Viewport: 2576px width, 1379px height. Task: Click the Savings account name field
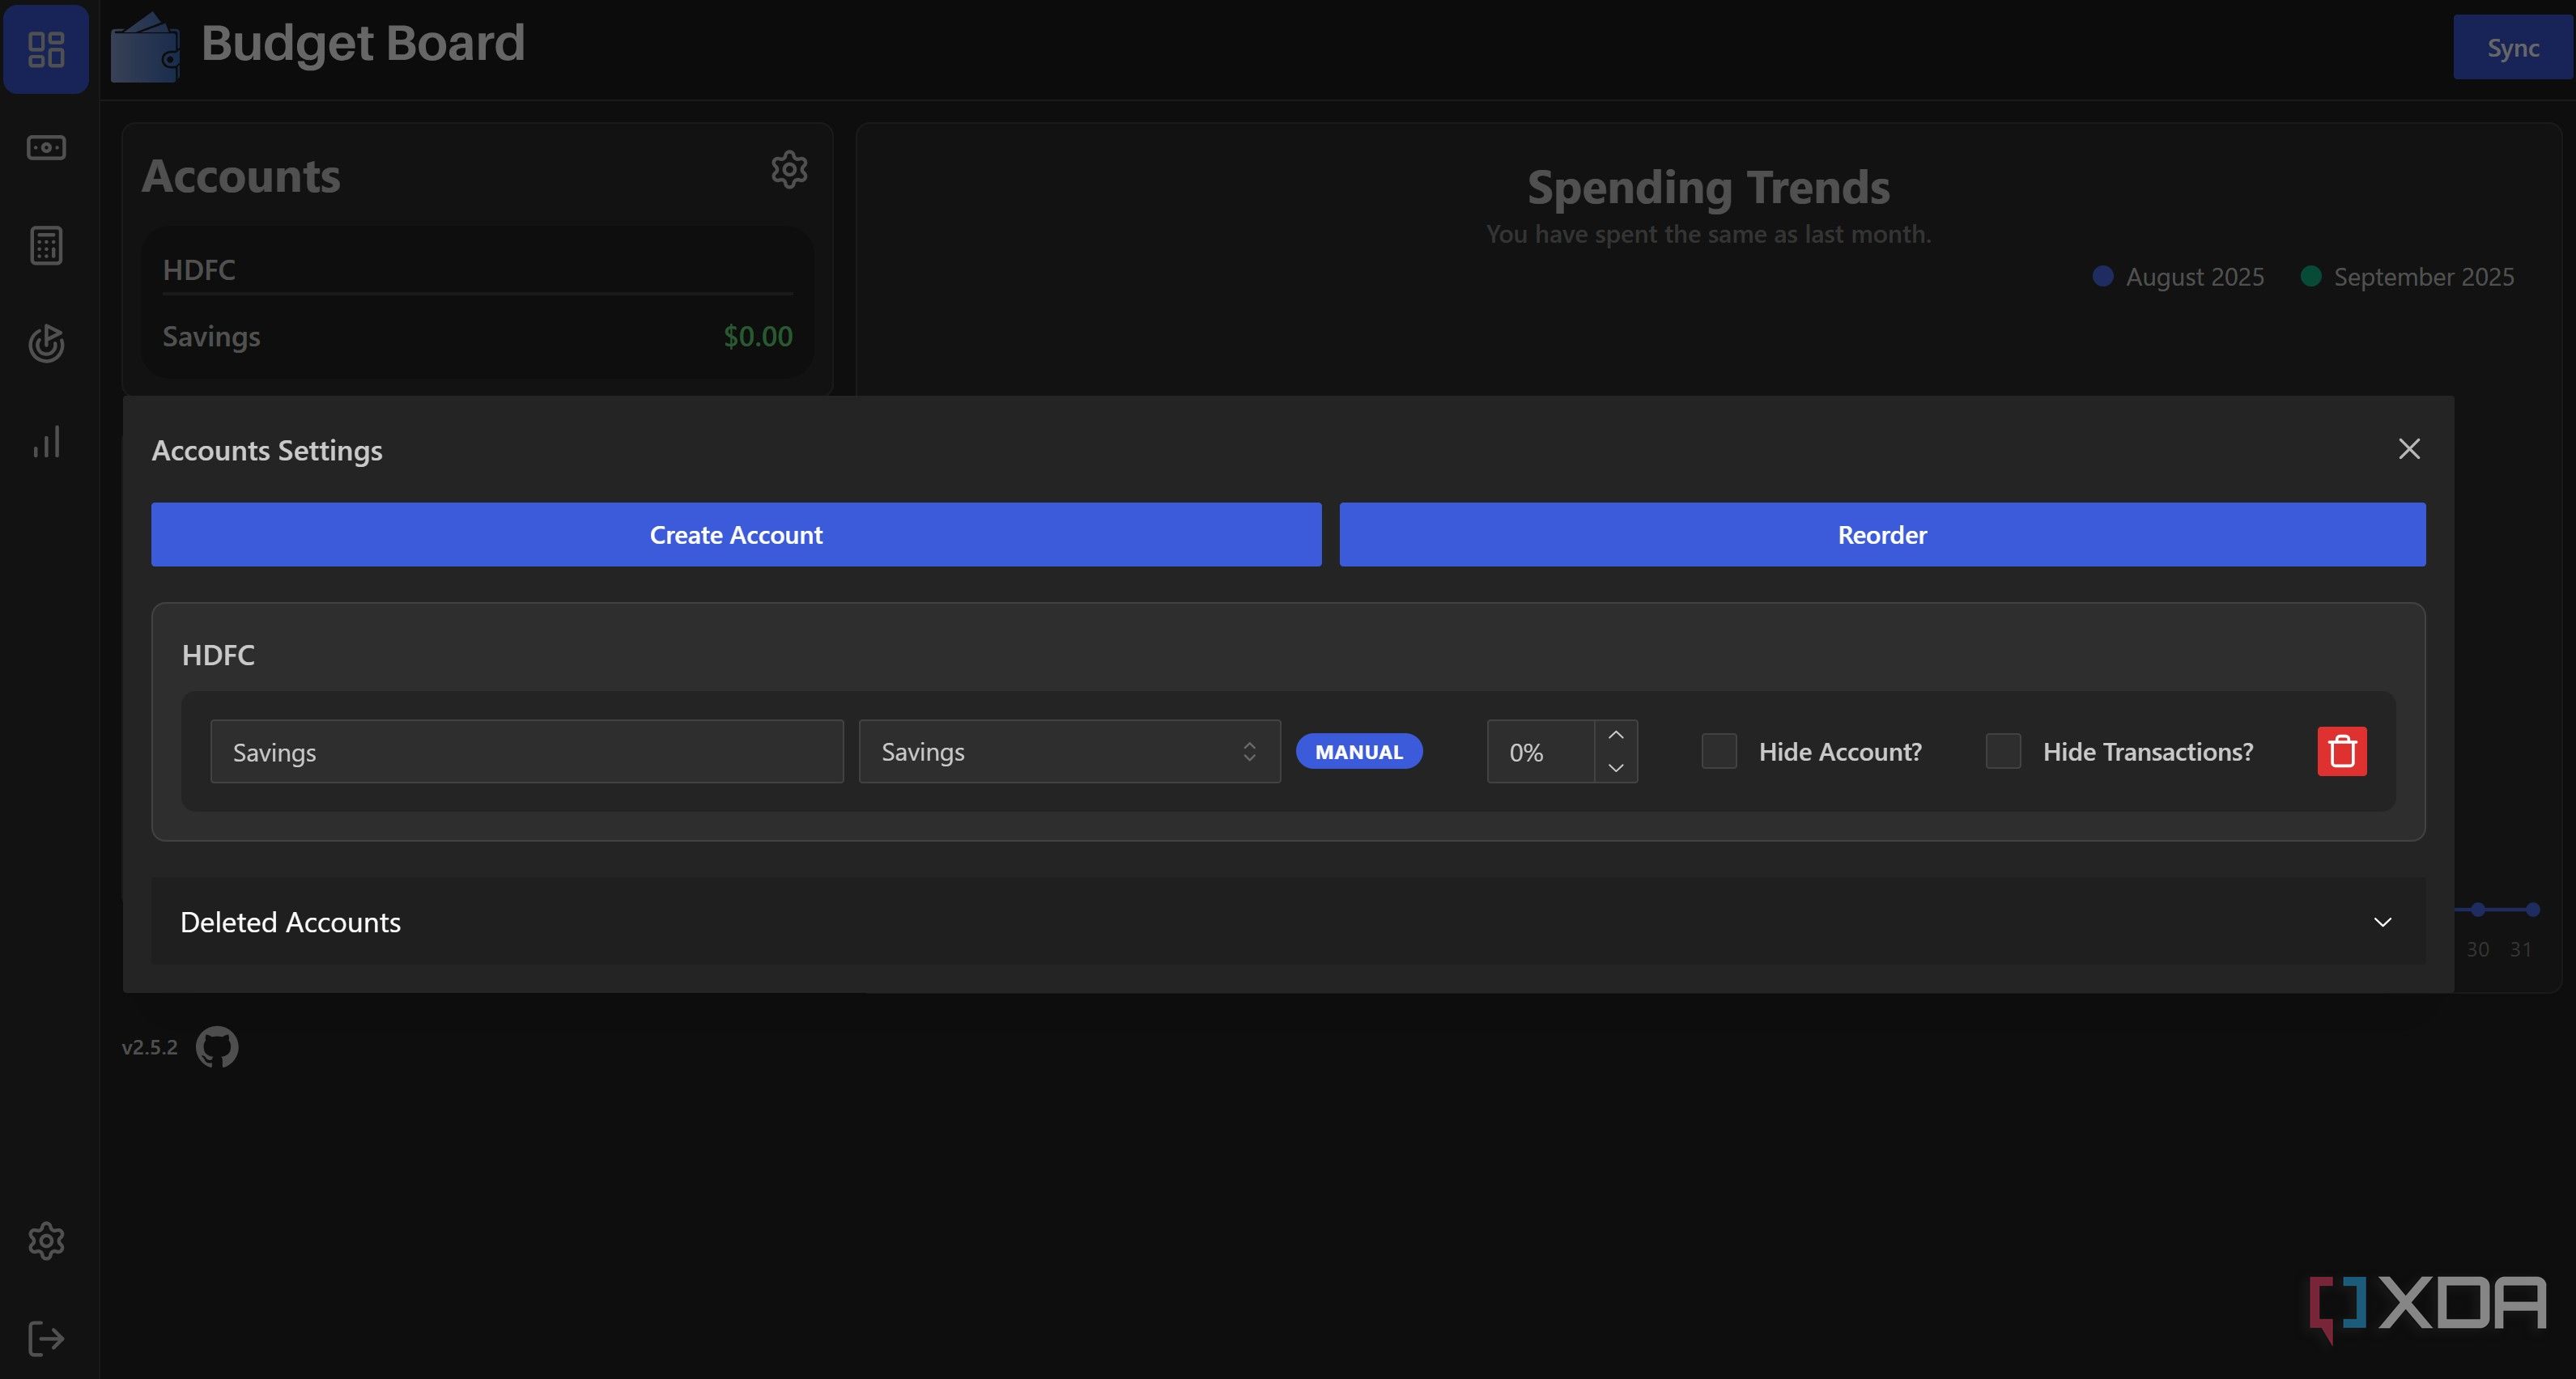click(x=527, y=751)
